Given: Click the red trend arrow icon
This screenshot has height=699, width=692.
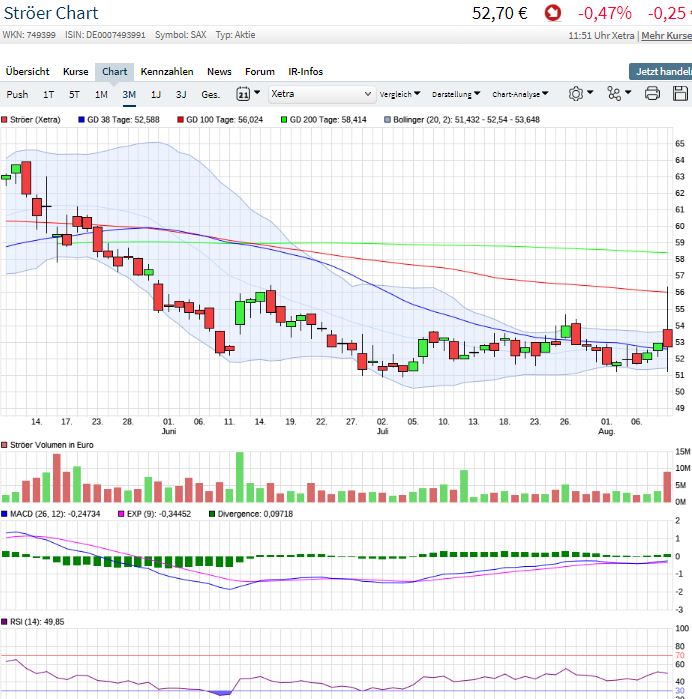Looking at the screenshot, I should tap(553, 13).
